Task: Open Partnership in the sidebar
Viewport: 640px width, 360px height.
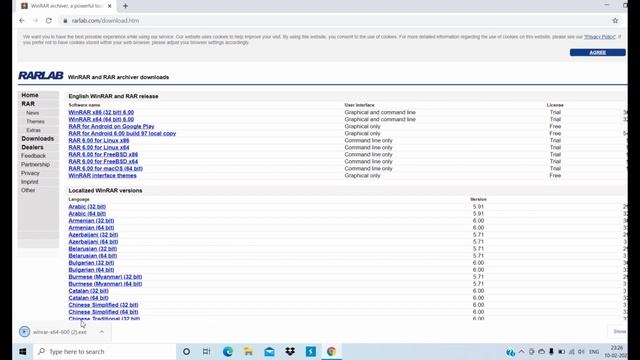Action: pyautogui.click(x=36, y=164)
